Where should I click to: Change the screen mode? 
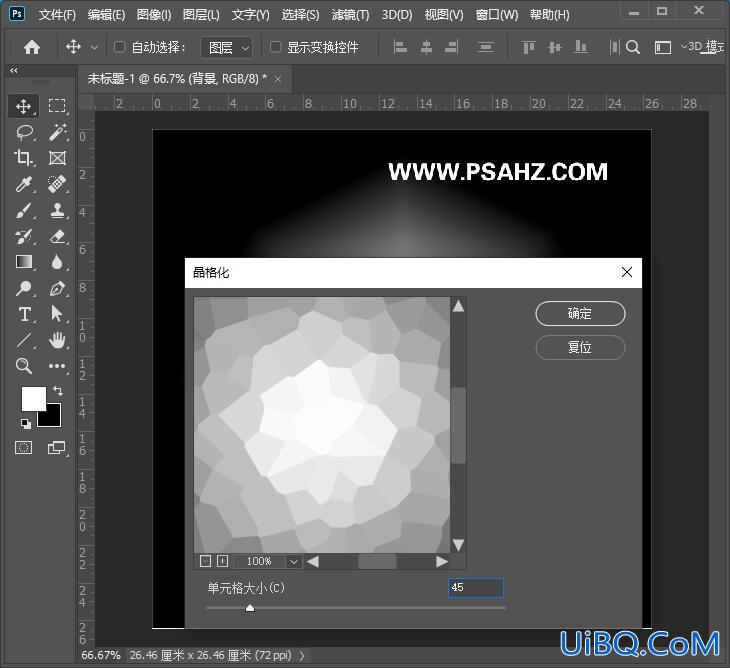click(x=56, y=448)
